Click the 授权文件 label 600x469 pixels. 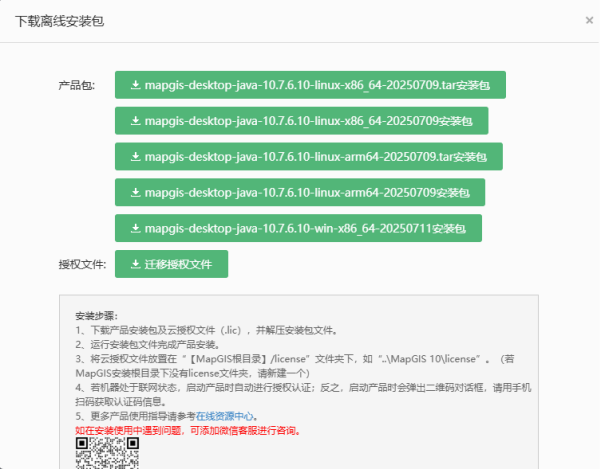pyautogui.click(x=82, y=265)
